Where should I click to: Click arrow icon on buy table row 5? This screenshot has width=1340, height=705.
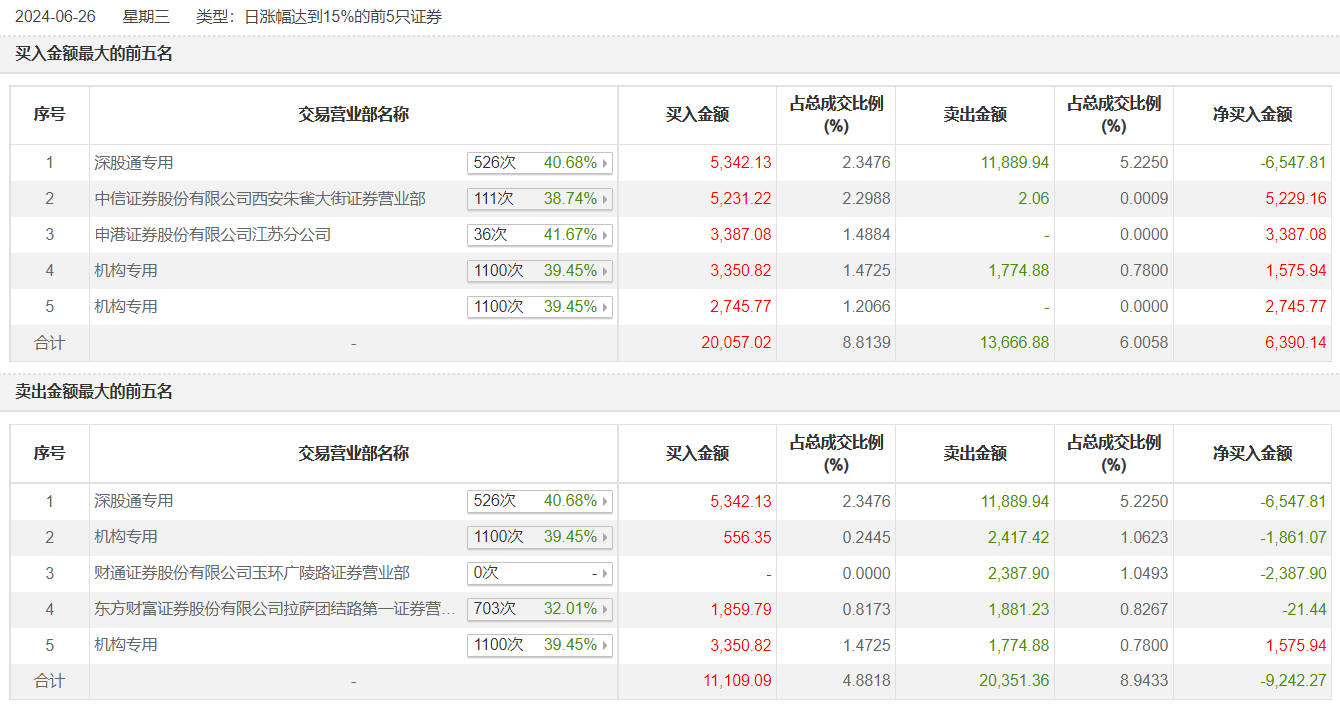click(x=605, y=307)
